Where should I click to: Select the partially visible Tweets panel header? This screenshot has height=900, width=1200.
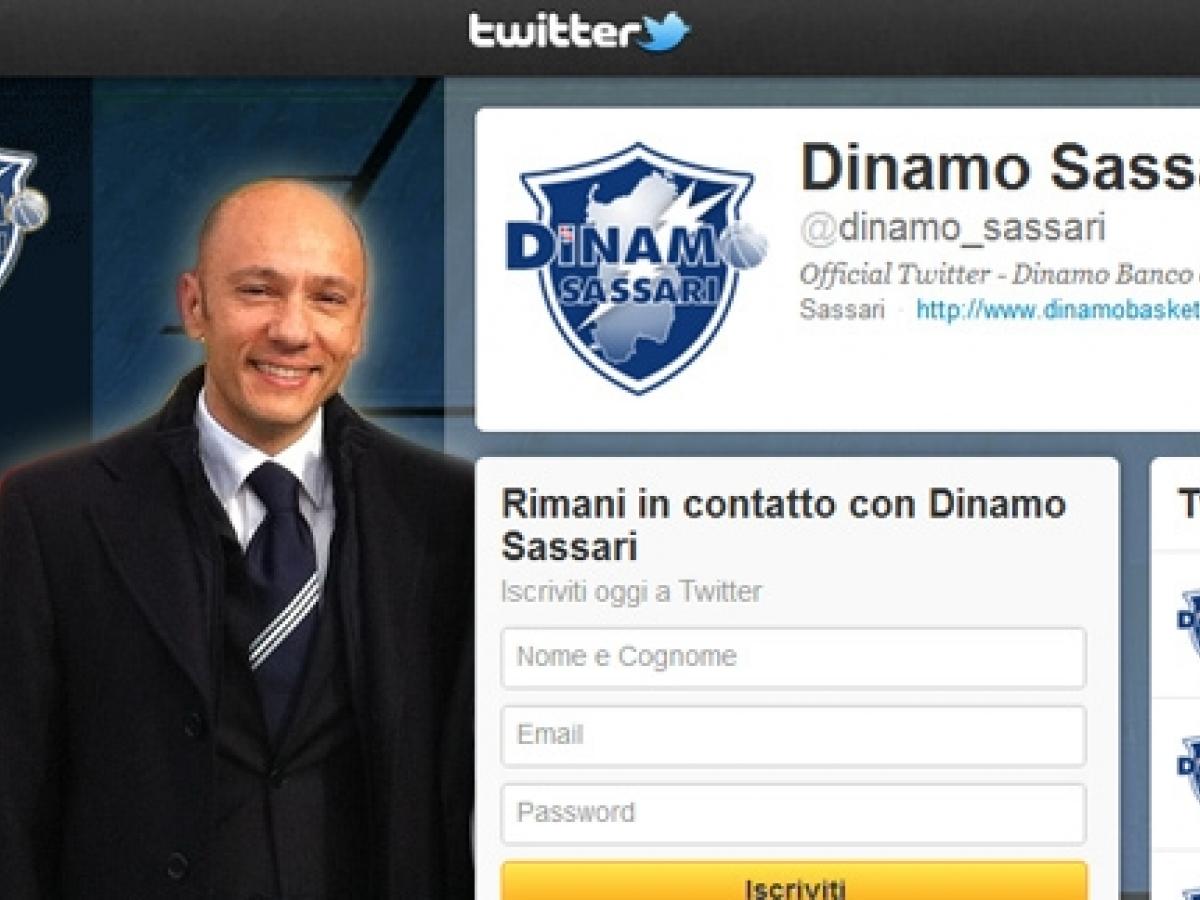tap(1188, 505)
